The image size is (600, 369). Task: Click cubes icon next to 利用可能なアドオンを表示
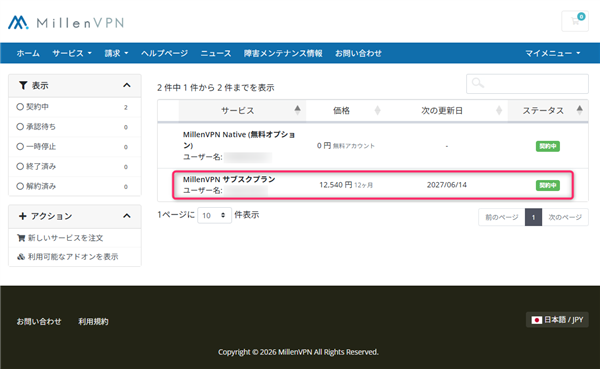point(21,257)
